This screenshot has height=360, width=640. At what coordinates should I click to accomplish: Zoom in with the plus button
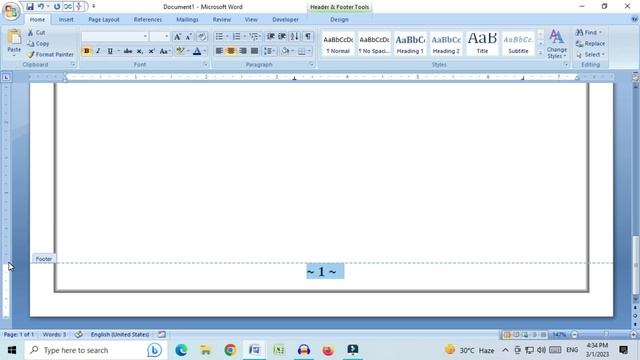coord(633,334)
